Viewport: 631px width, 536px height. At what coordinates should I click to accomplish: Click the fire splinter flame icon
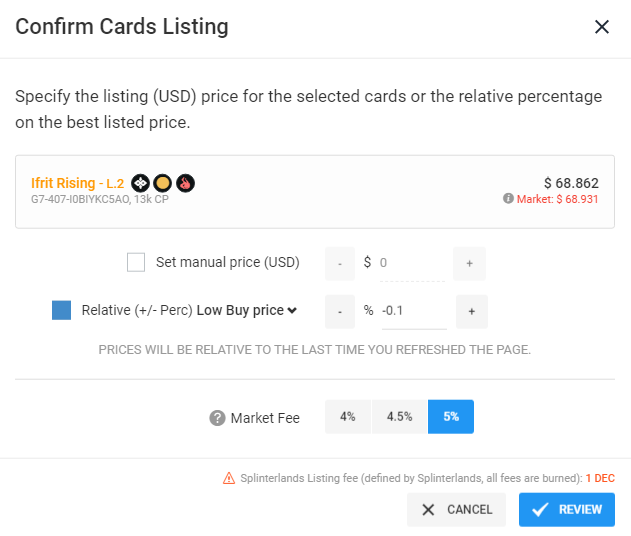[x=186, y=183]
